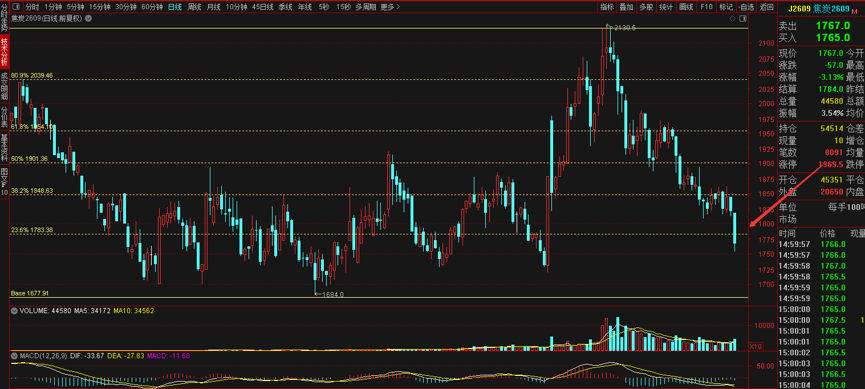Switch to the 月线 monthly chart
Viewport: 865px width, 389px height.
(213, 7)
